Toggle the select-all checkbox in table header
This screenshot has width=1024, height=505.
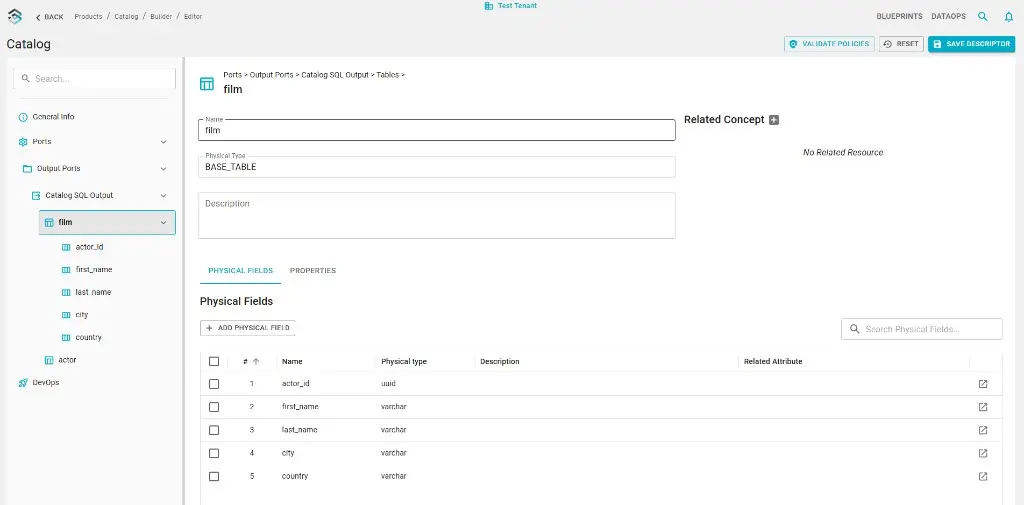214,361
